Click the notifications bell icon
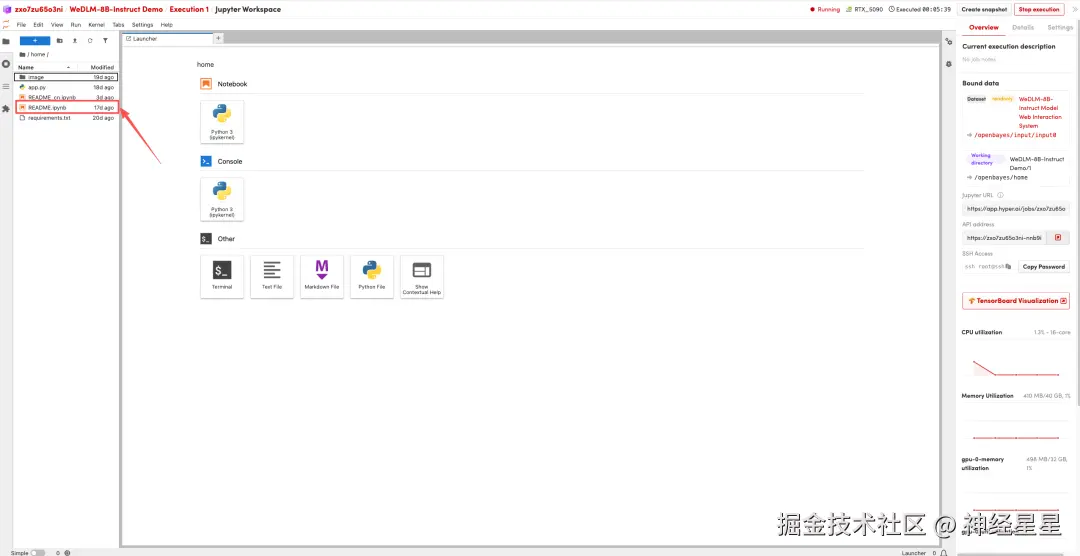1080x556 pixels. 944,553
